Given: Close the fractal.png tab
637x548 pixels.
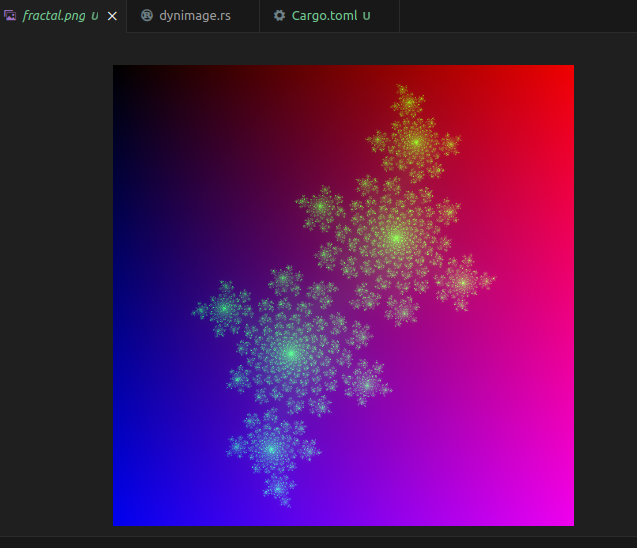Looking at the screenshot, I should [112, 16].
